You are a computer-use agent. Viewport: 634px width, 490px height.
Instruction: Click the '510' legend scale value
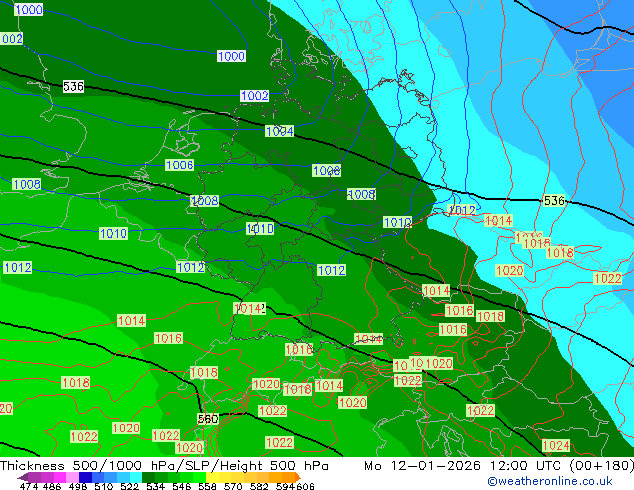(104, 486)
